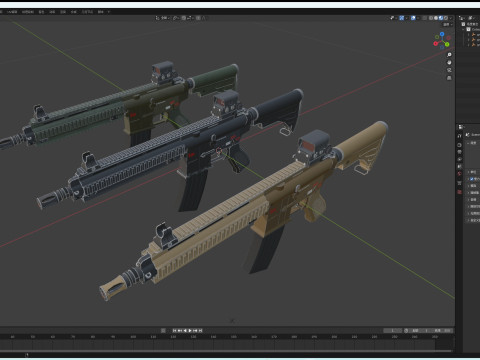Switch to the Texture Paint workspace tab
The width and height of the screenshot is (480, 360).
tap(28, 12)
